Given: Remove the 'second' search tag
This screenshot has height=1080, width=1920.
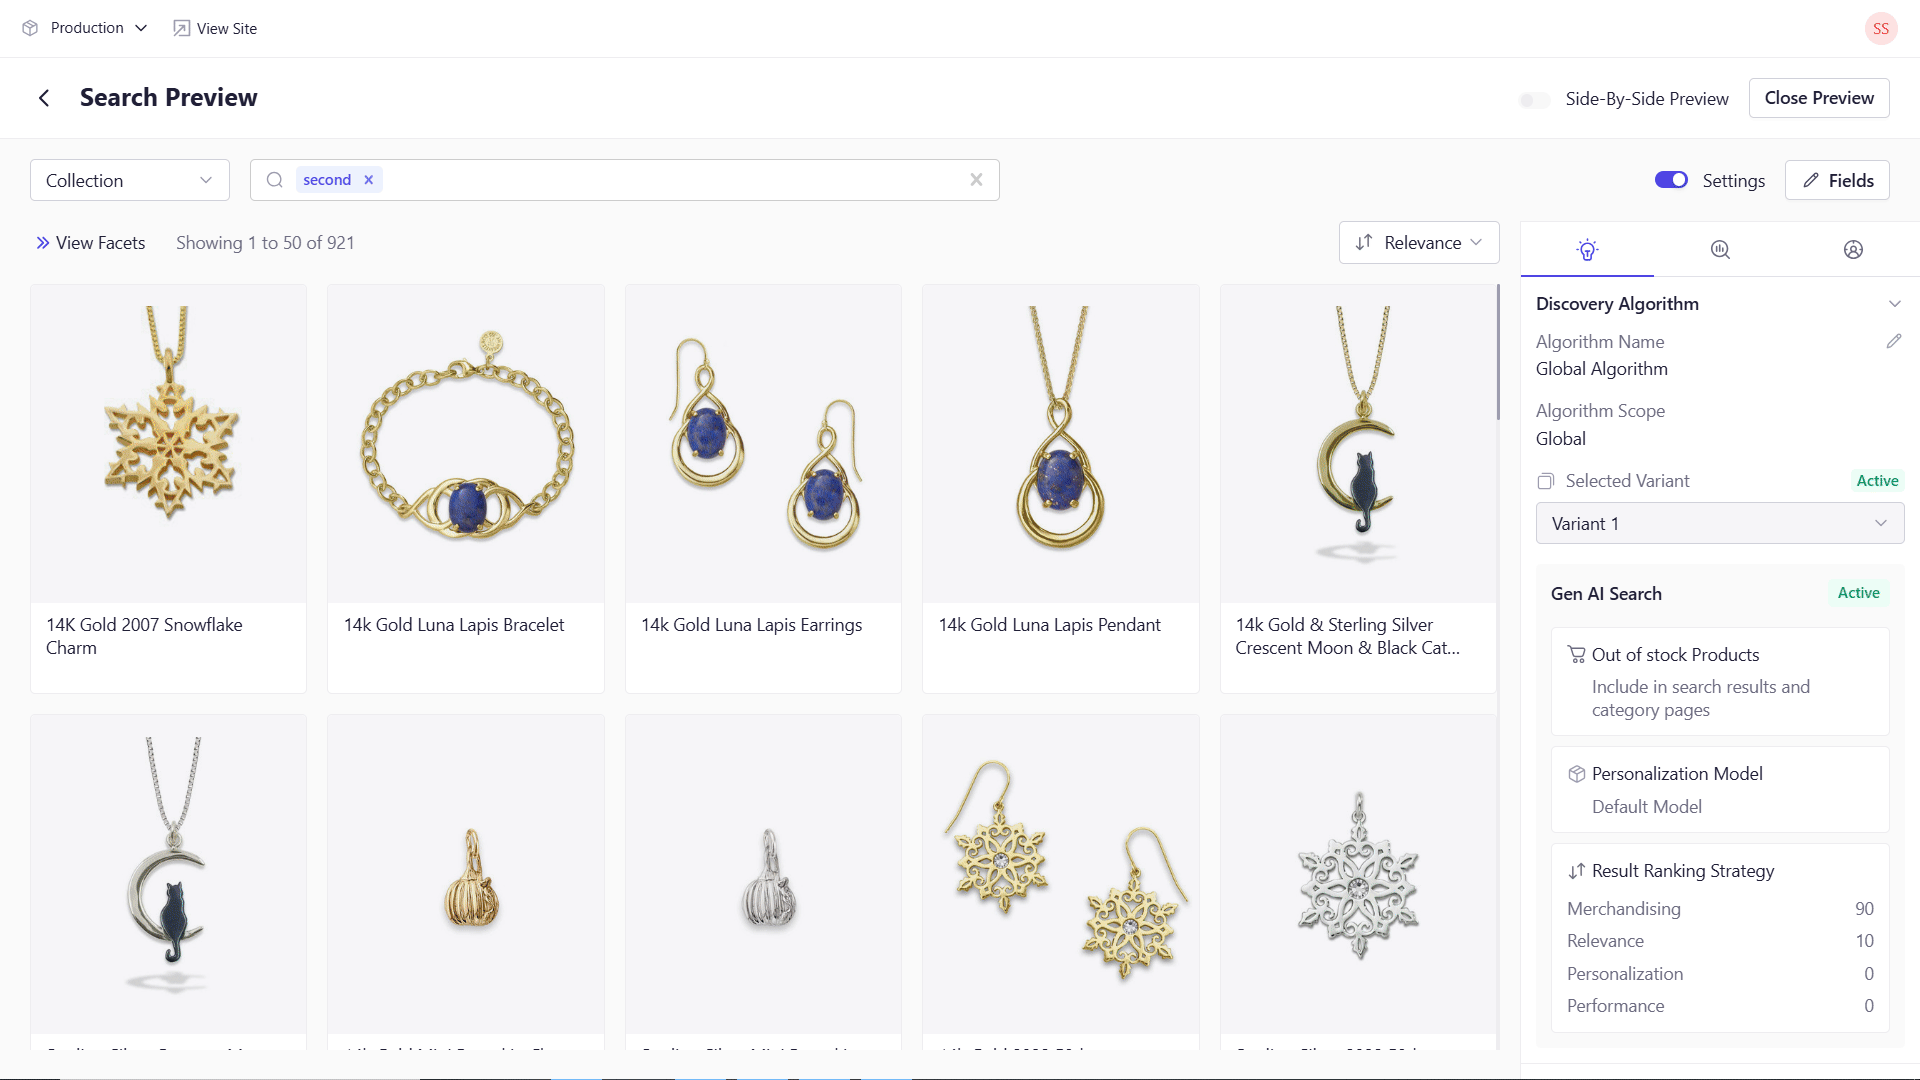Looking at the screenshot, I should [x=369, y=180].
